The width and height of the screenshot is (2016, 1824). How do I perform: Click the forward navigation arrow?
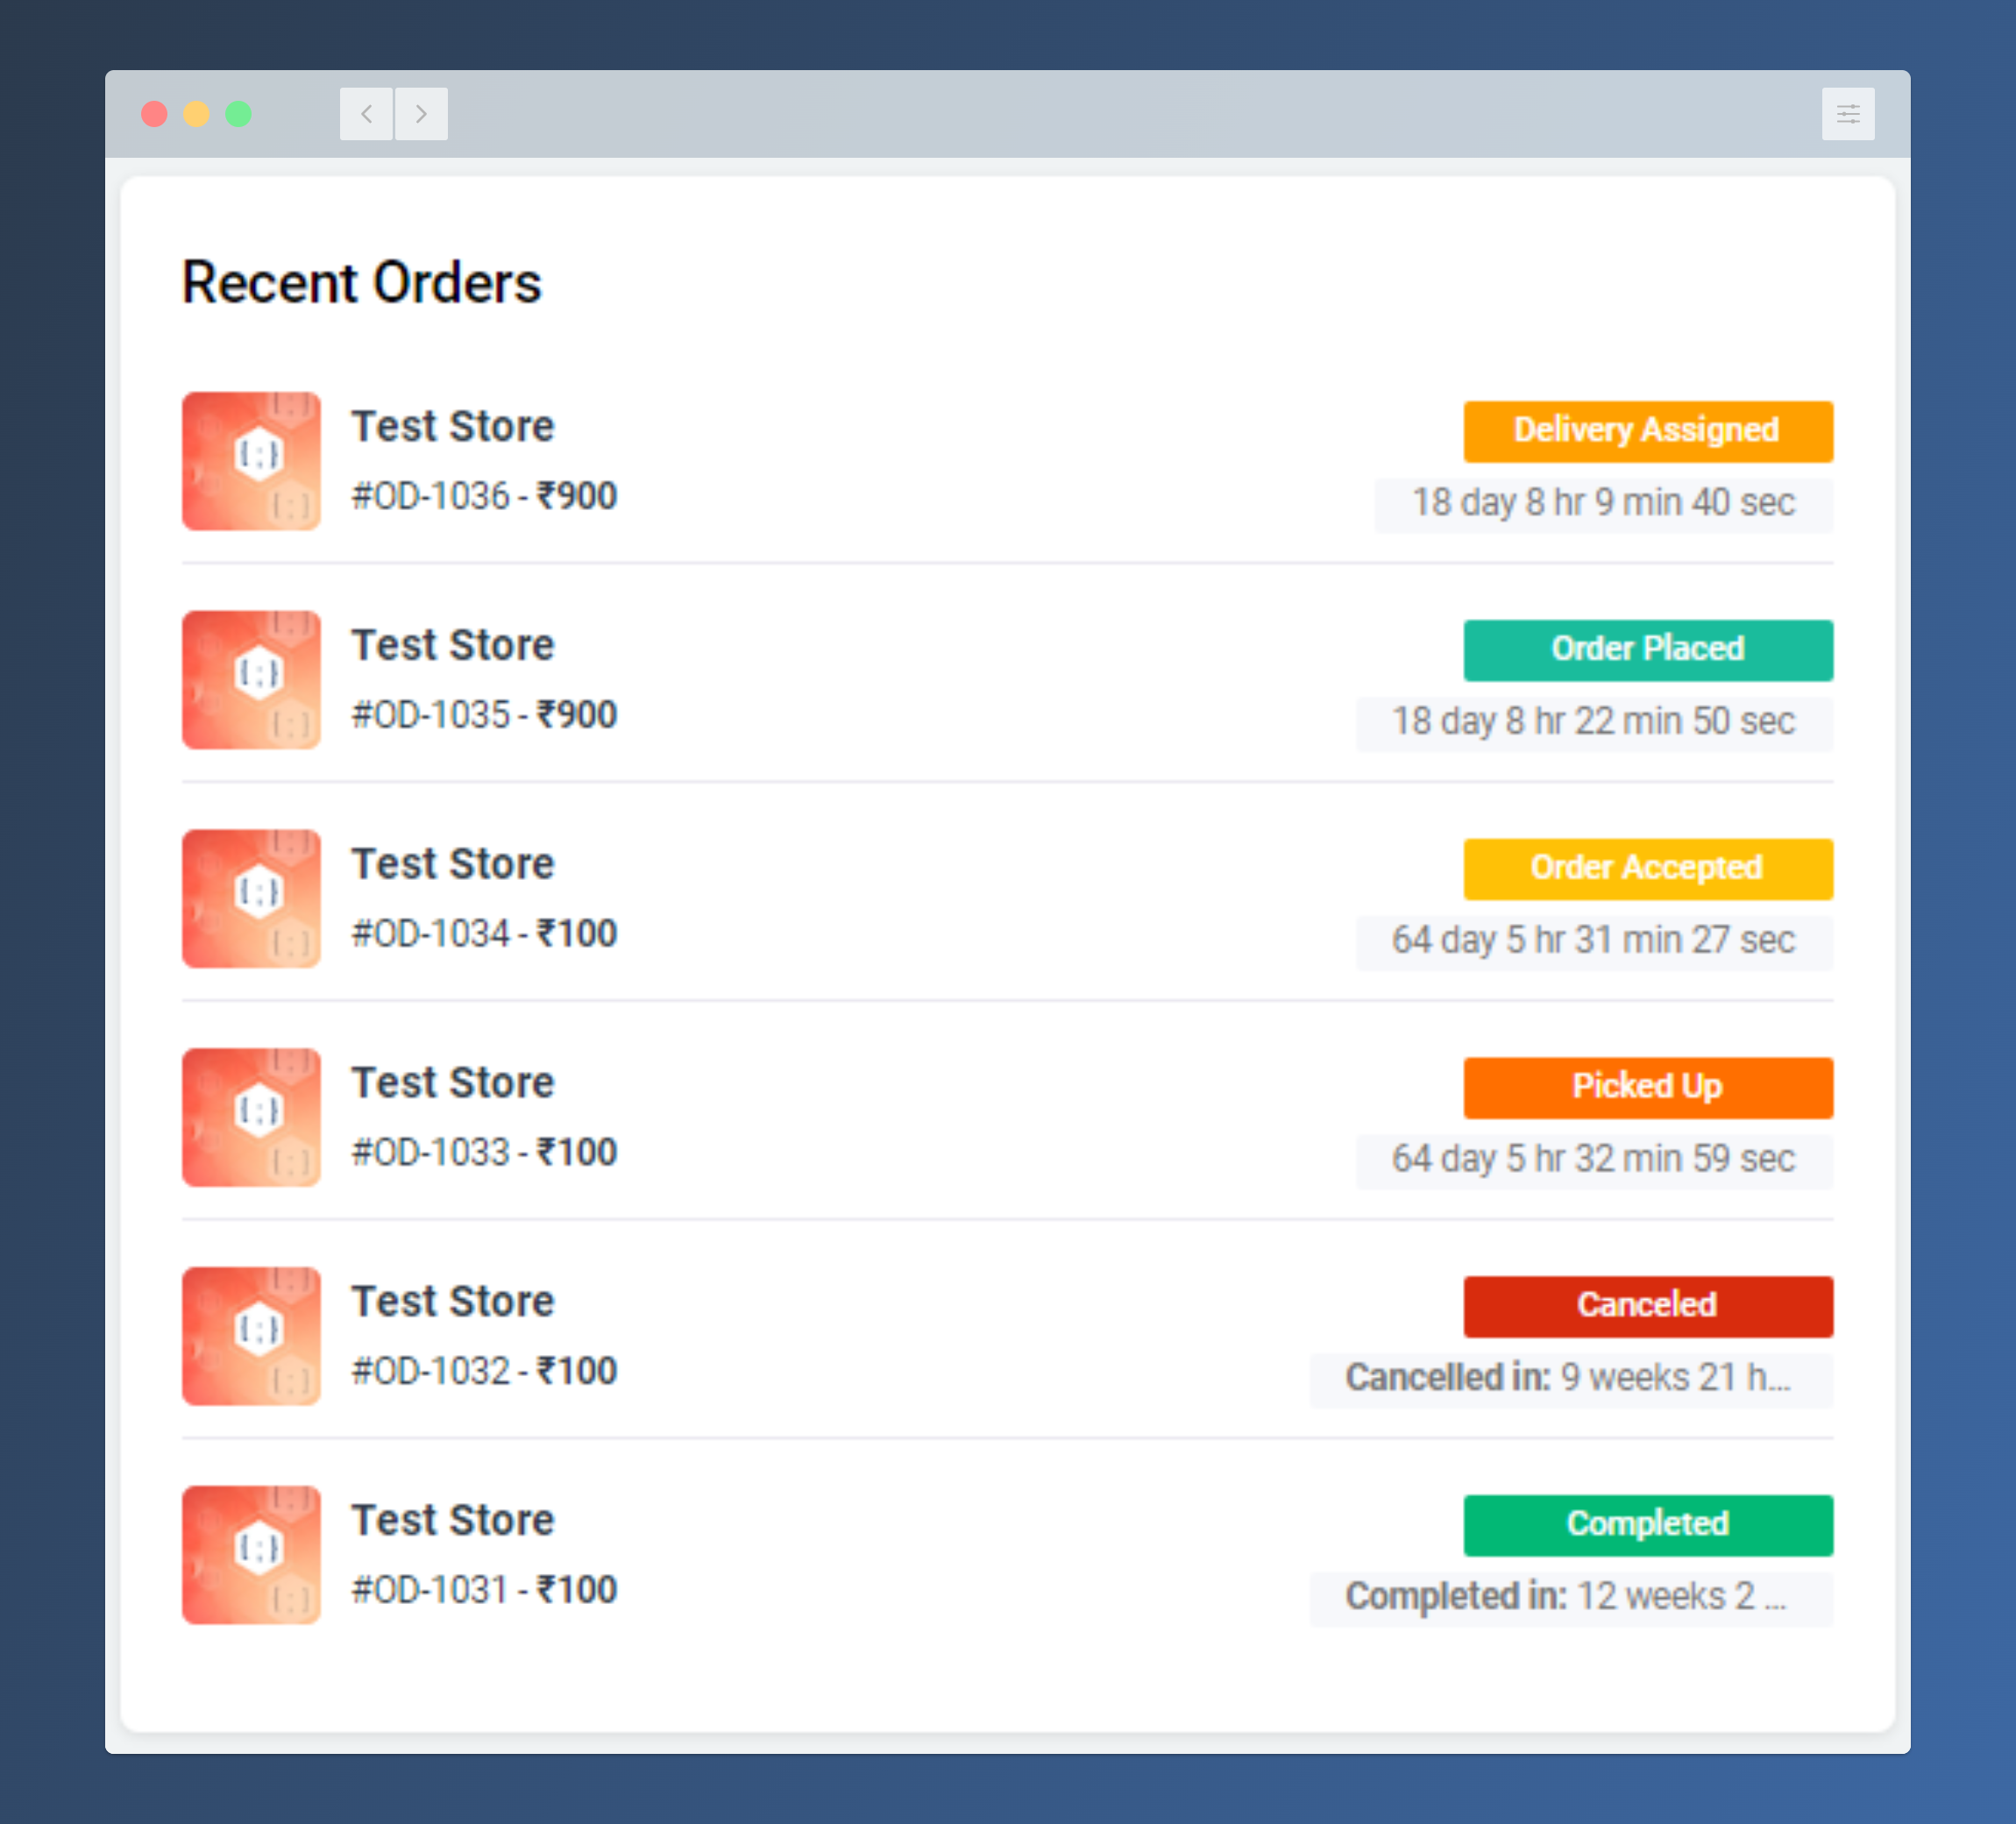click(421, 114)
